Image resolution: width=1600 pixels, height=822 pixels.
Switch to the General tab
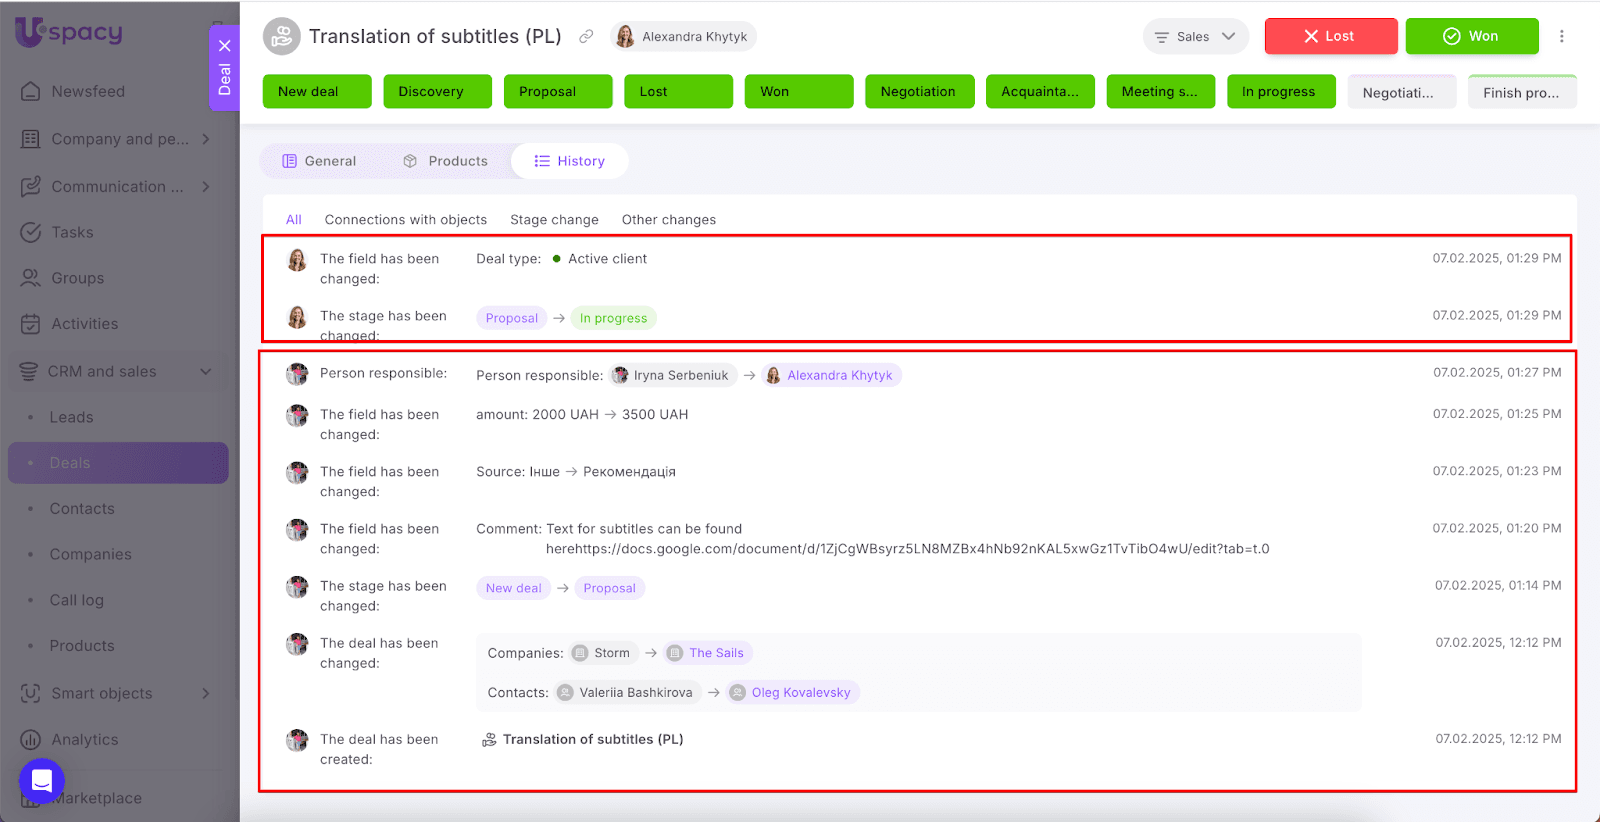[x=319, y=161]
